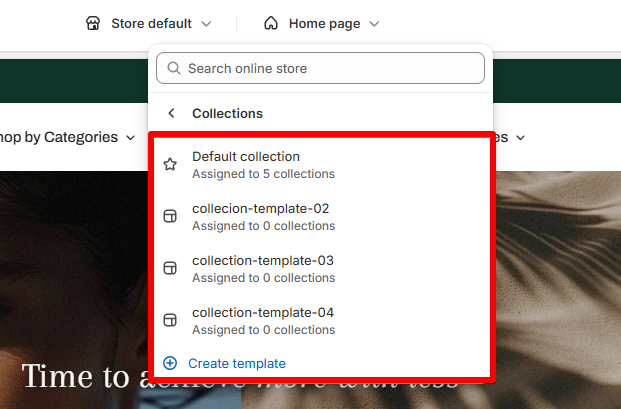The image size is (621, 409).
Task: Open the Home page dropdown chevron
Action: (374, 24)
